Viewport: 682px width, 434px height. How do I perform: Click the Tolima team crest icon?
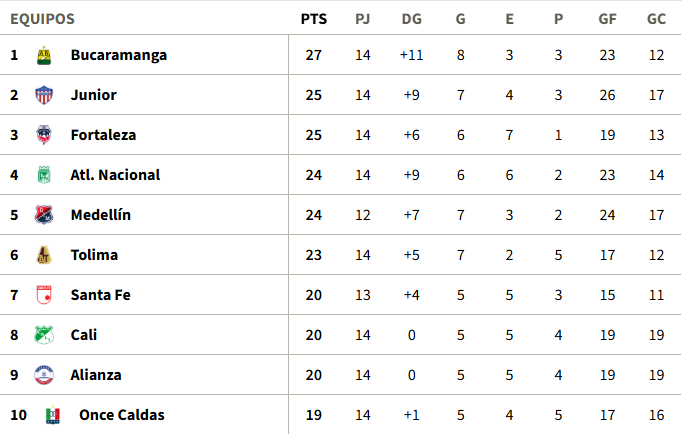(44, 255)
